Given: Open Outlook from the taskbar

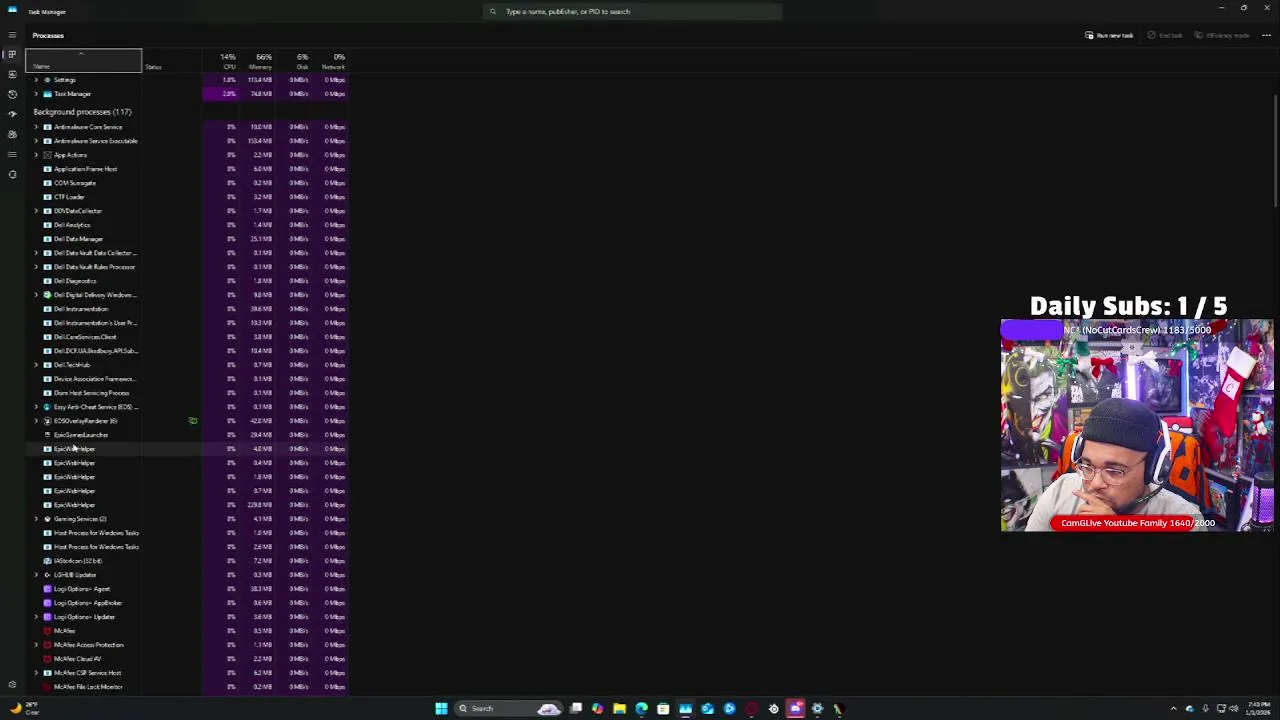Looking at the screenshot, I should 707,708.
